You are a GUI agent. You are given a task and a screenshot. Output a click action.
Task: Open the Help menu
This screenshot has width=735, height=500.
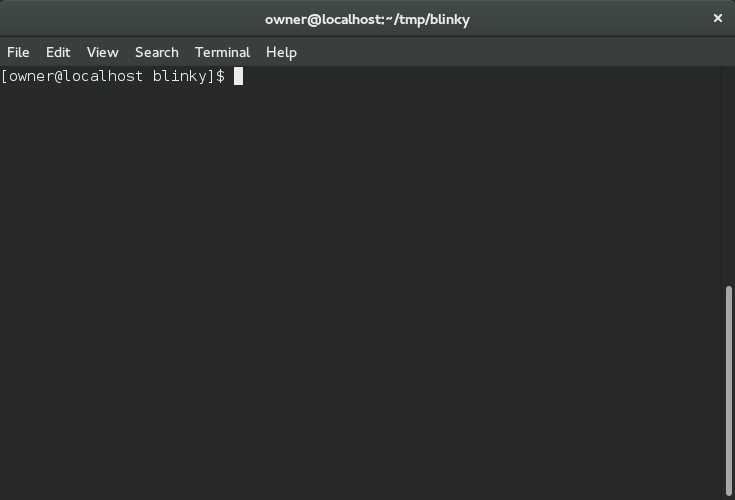pyautogui.click(x=281, y=52)
